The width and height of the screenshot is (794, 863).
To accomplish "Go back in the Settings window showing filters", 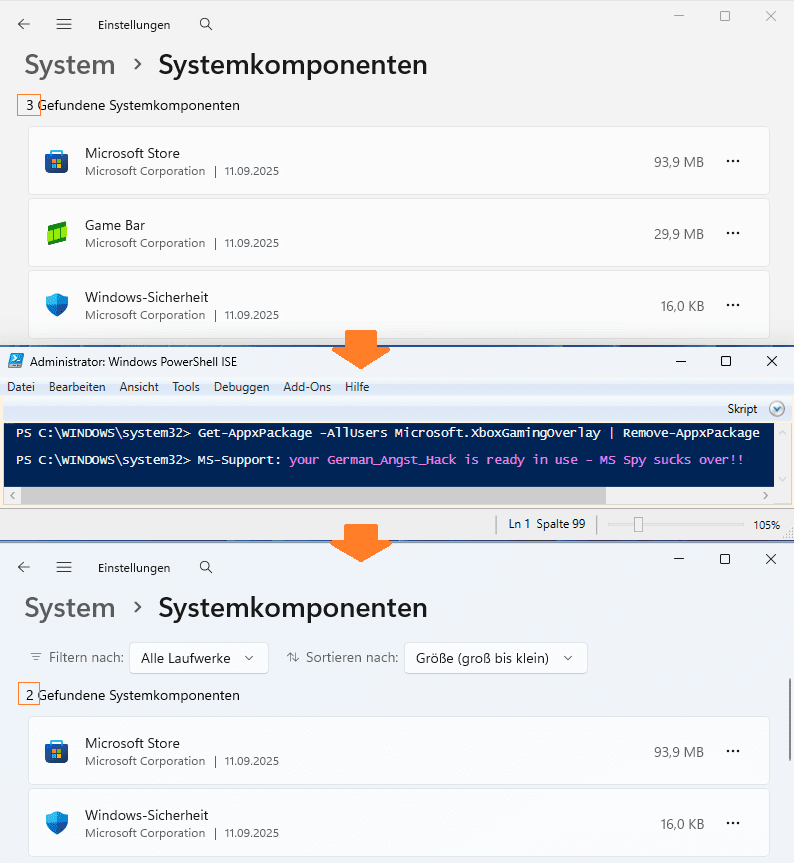I will pos(24,567).
